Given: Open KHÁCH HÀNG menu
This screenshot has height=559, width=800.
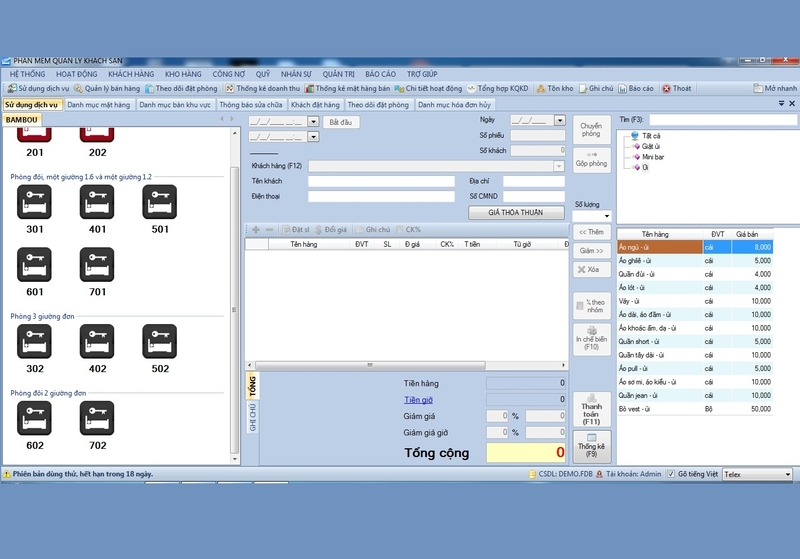Looking at the screenshot, I should coord(131,74).
